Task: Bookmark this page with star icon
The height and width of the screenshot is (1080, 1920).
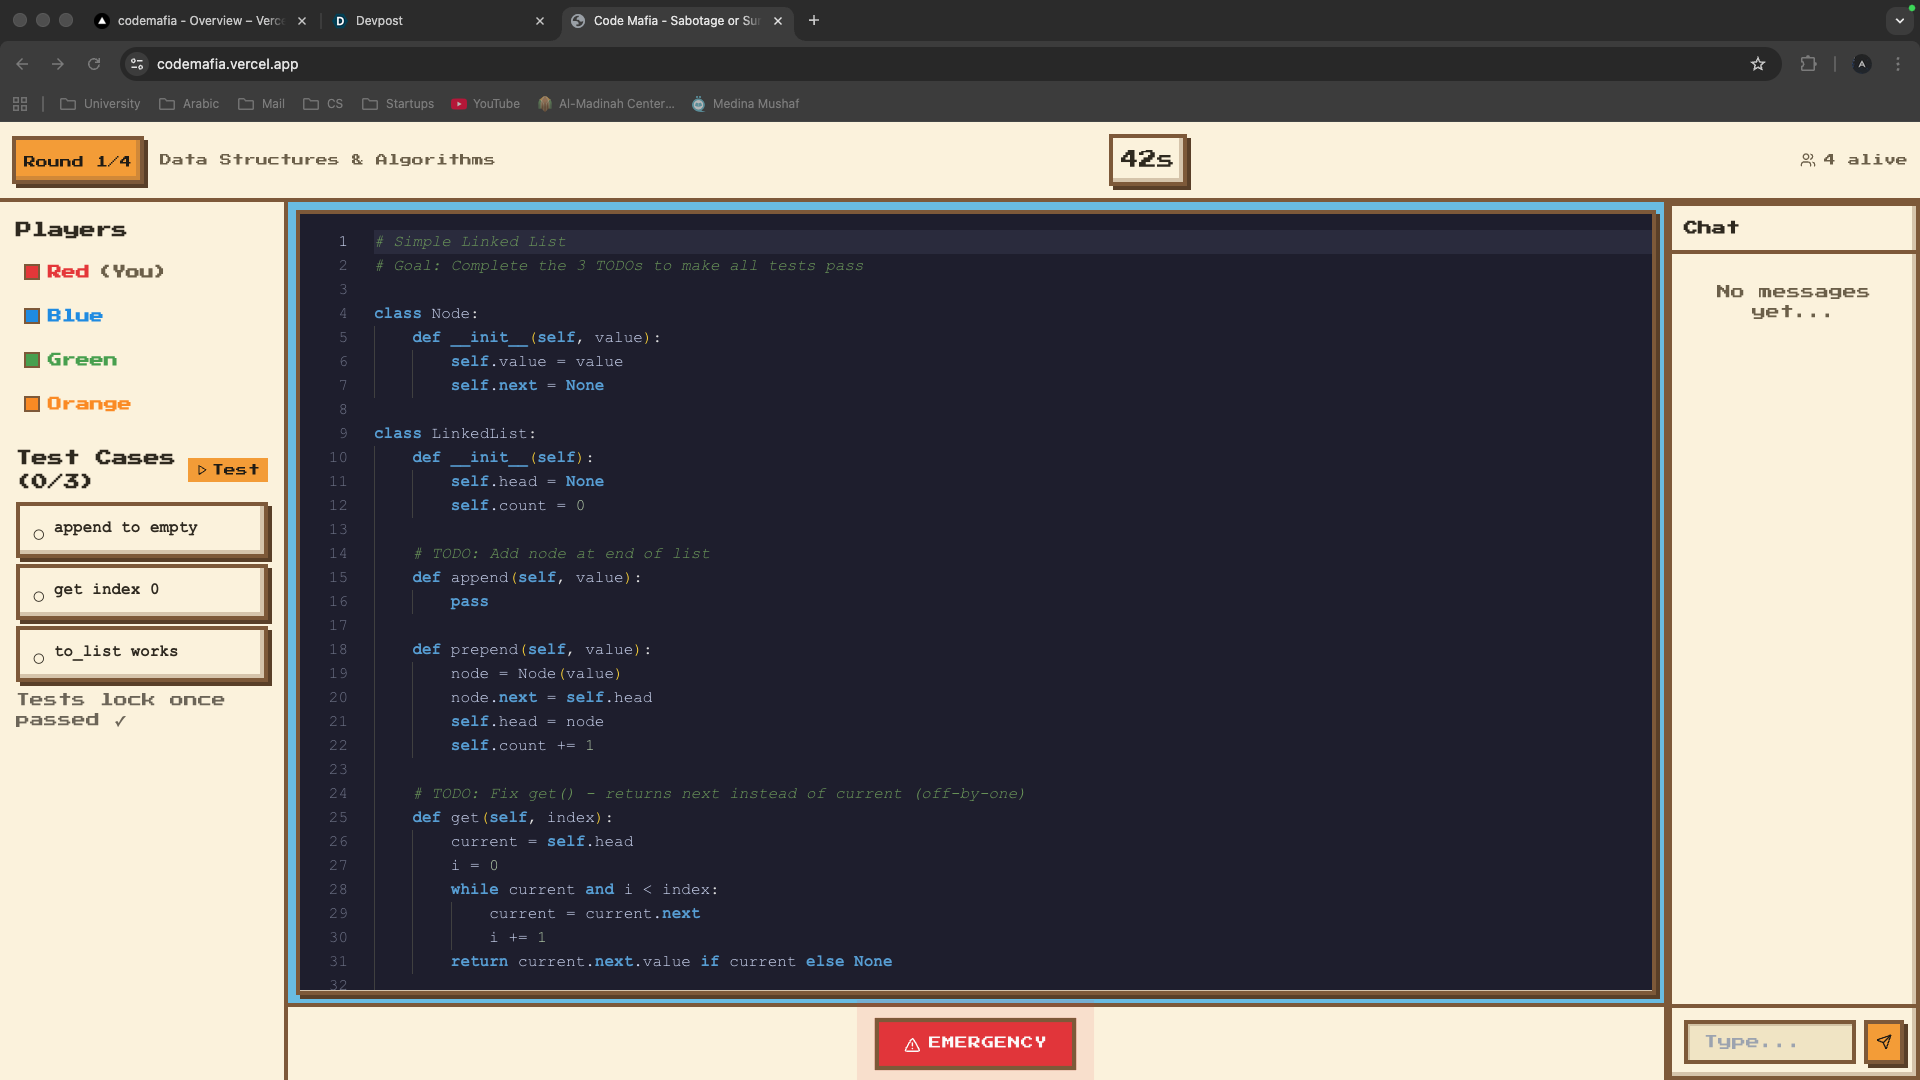Action: coord(1758,64)
